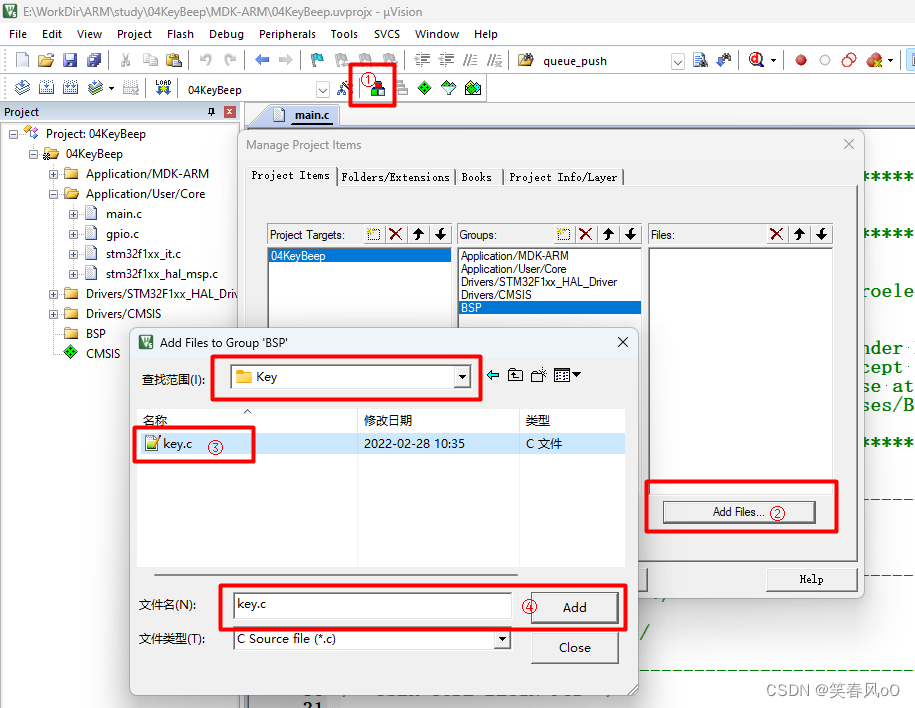The image size is (915, 708).
Task: Open the 04KeyBeep target selection dropdown
Action: pyautogui.click(x=323, y=90)
